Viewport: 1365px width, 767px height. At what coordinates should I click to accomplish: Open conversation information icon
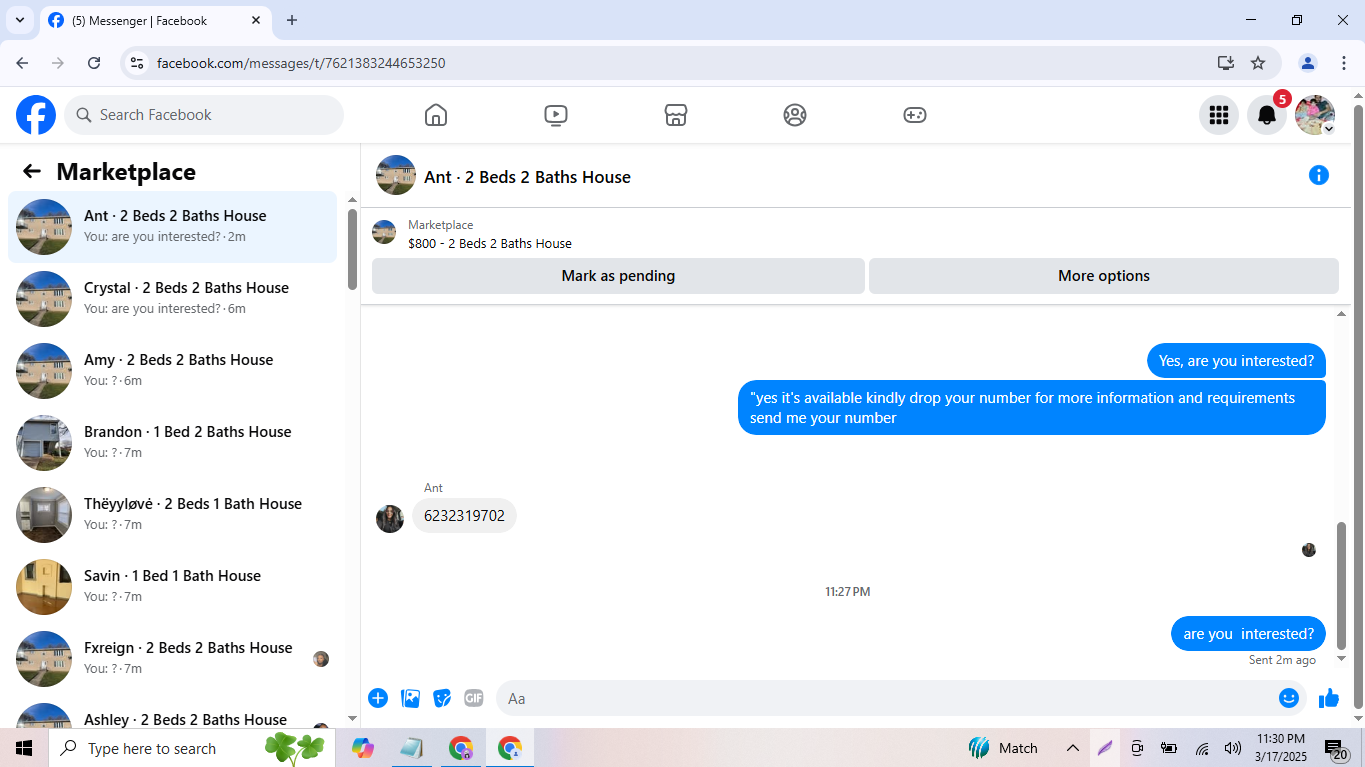[1319, 176]
